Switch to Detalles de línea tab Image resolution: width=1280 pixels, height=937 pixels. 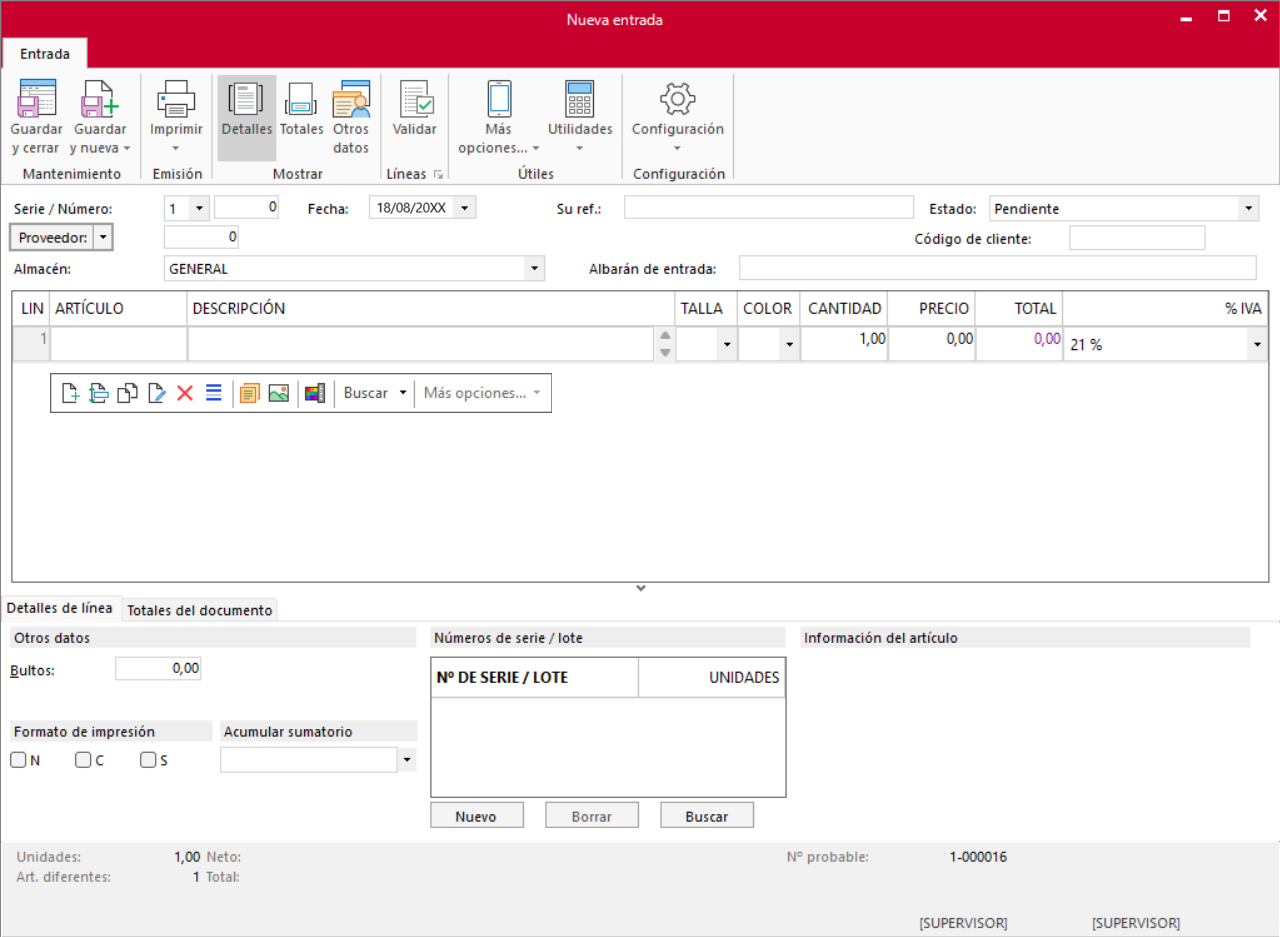(x=60, y=608)
